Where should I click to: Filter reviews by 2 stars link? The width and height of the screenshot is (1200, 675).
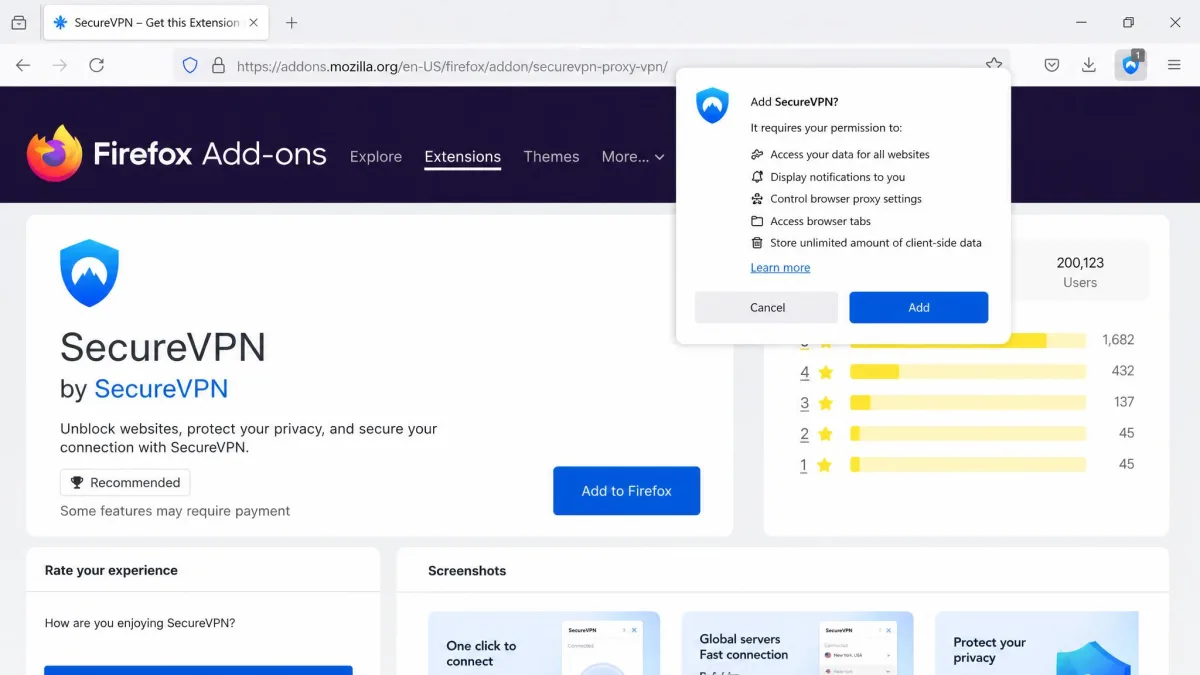(x=804, y=433)
